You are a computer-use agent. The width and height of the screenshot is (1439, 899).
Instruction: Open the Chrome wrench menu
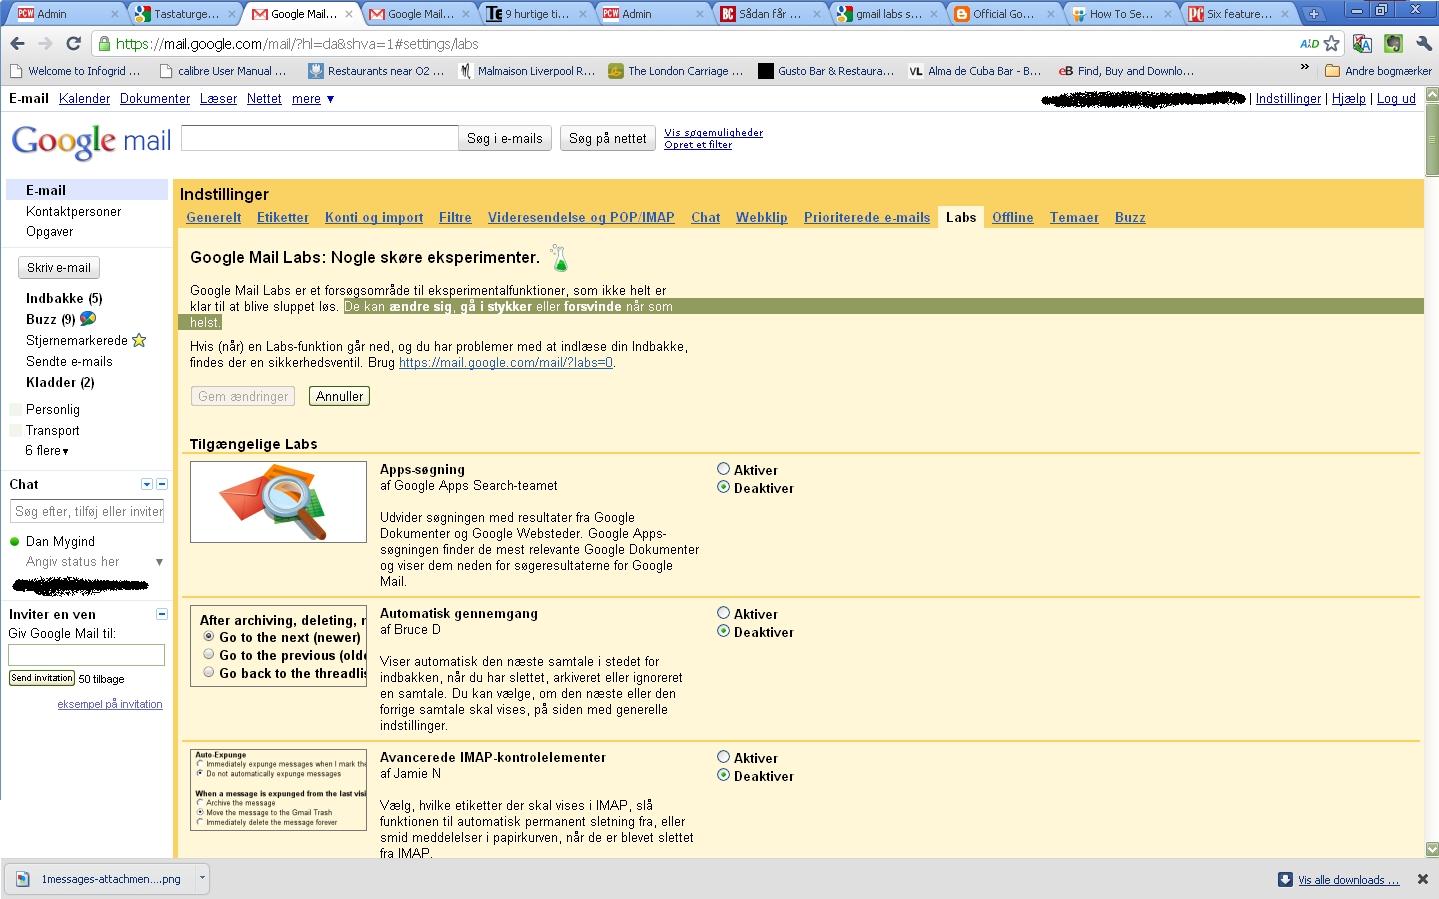[x=1423, y=44]
